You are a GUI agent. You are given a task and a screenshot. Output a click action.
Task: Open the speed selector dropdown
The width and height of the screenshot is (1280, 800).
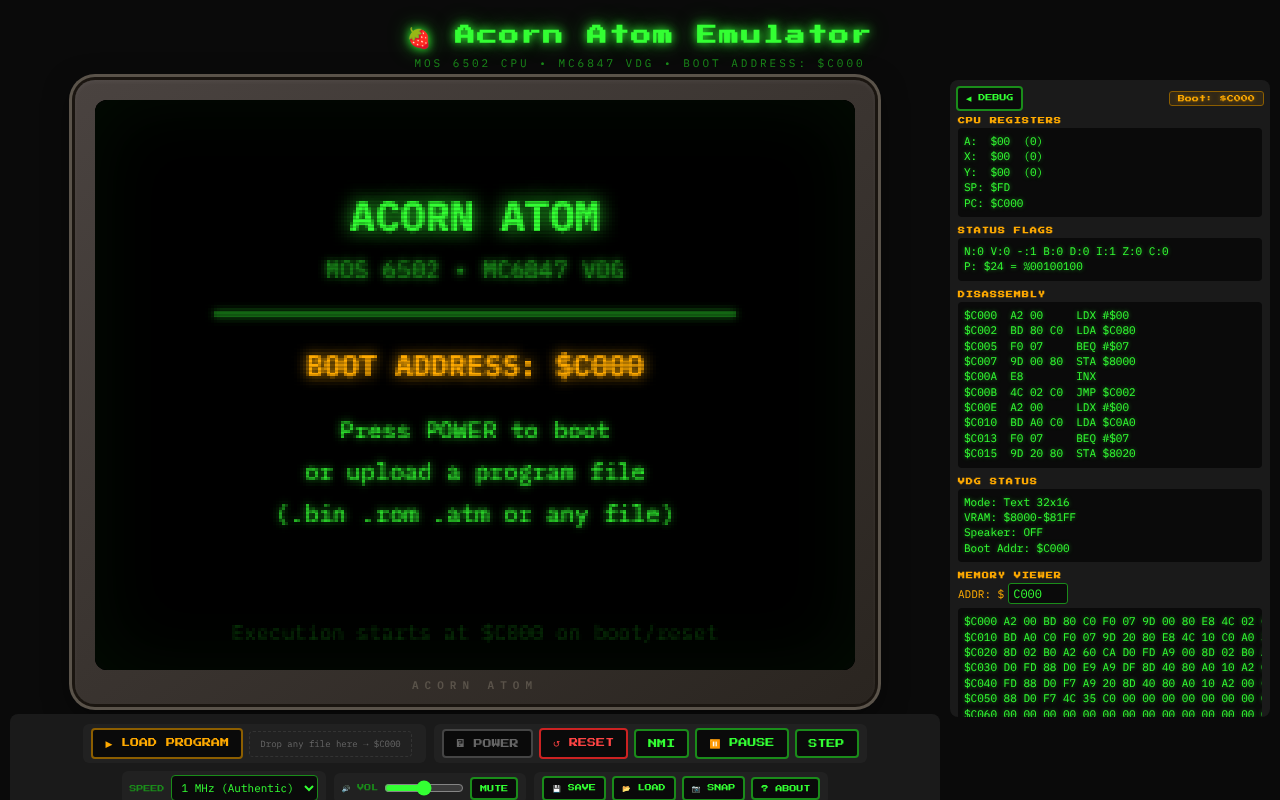(244, 787)
